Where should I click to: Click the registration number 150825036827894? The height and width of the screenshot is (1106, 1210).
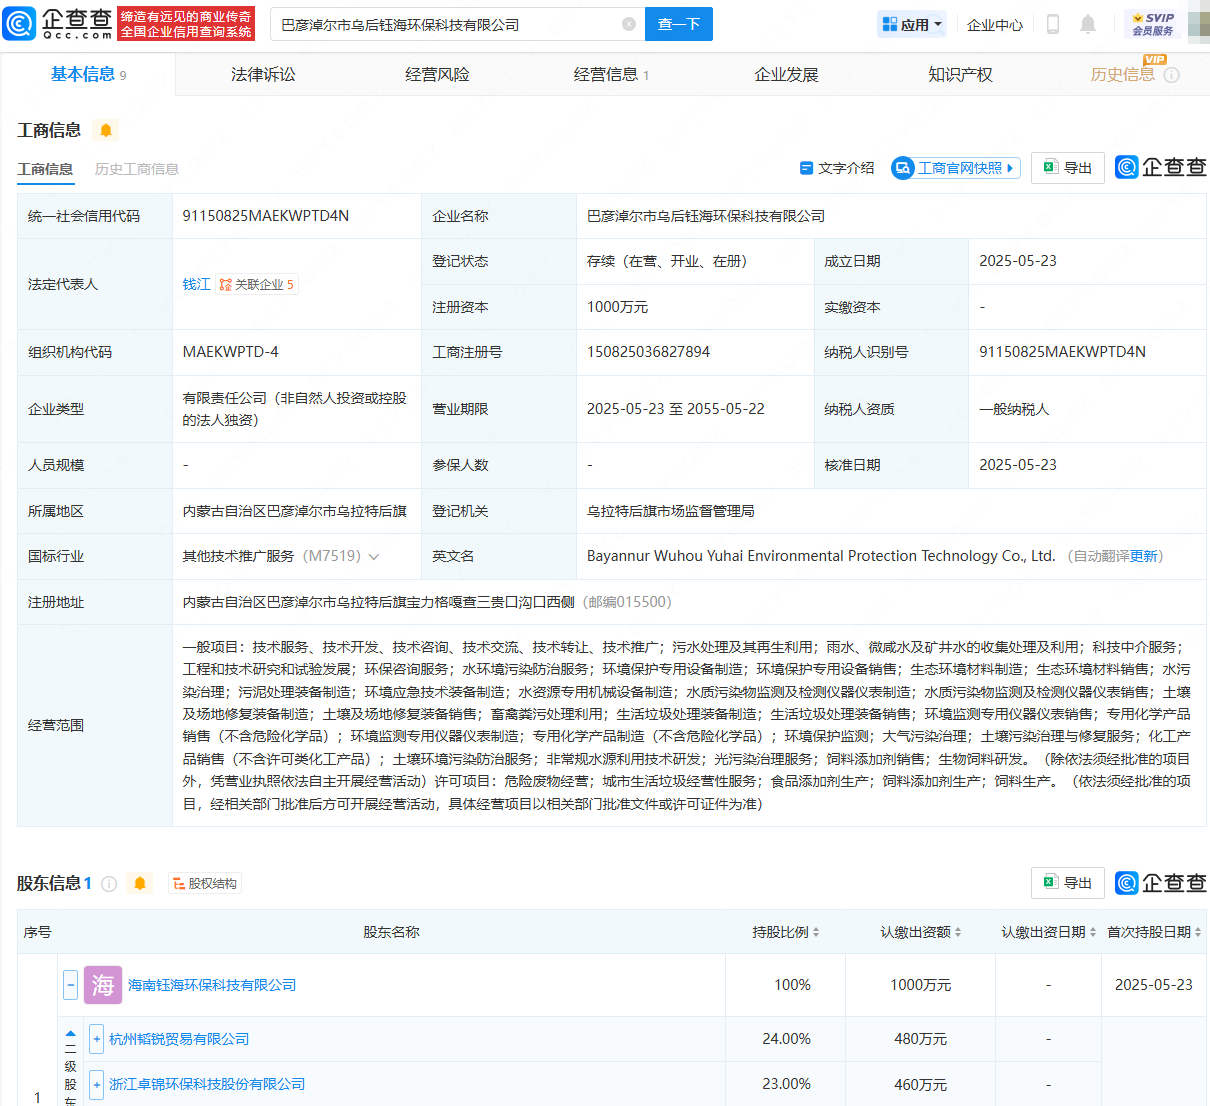click(648, 352)
